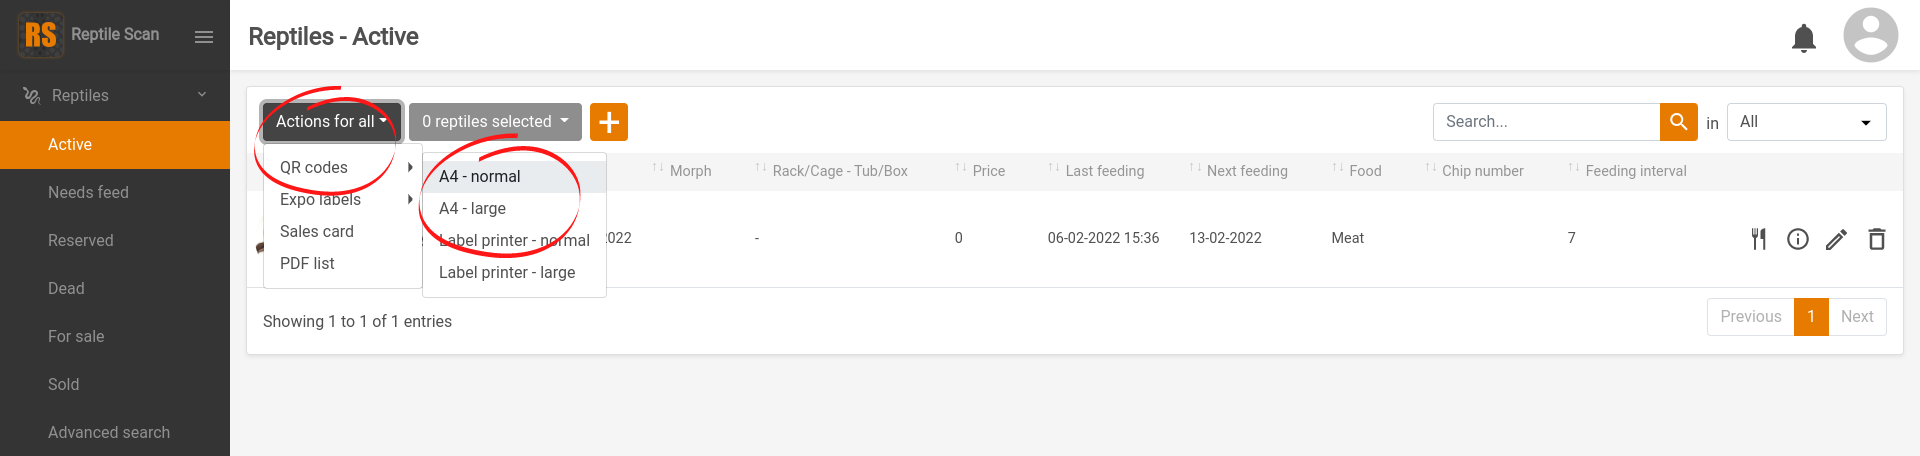Screen dimensions: 1920x456
Task: Select the Sales card menu item
Action: tap(317, 232)
